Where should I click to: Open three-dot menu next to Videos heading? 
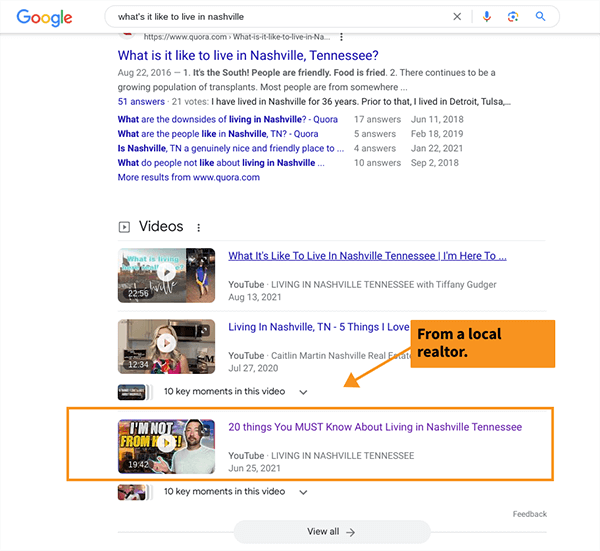(x=198, y=228)
